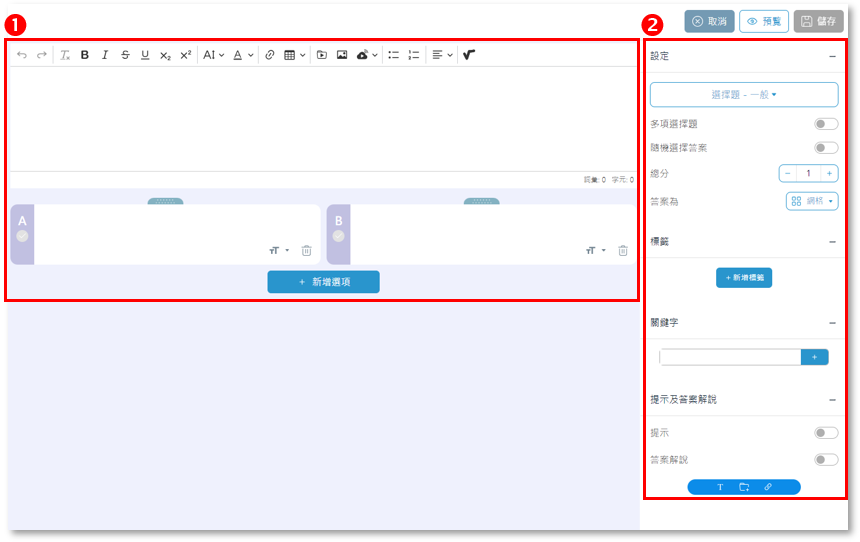This screenshot has height=542, width=860.
Task: Toggle bold formatting in the editor toolbar
Action: (x=85, y=55)
